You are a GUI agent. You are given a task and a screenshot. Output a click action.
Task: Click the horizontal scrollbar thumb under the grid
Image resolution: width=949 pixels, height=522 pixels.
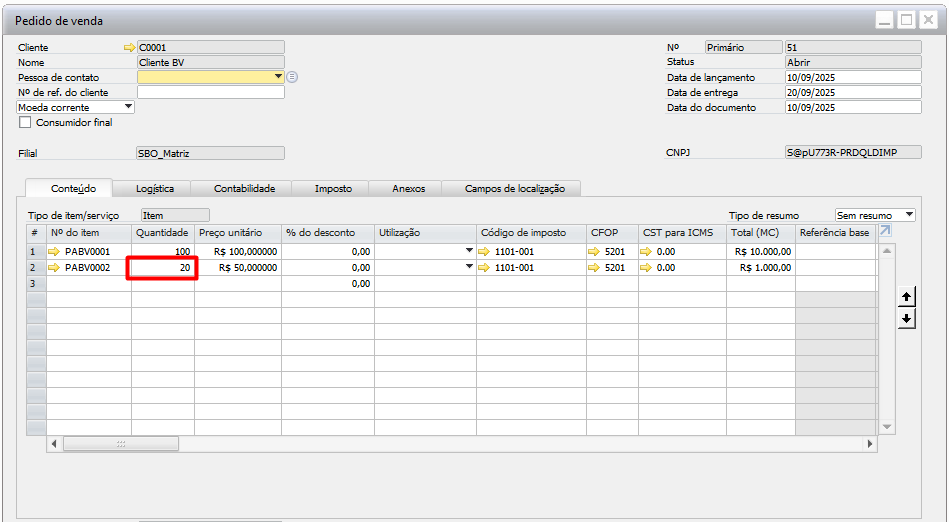tap(121, 442)
